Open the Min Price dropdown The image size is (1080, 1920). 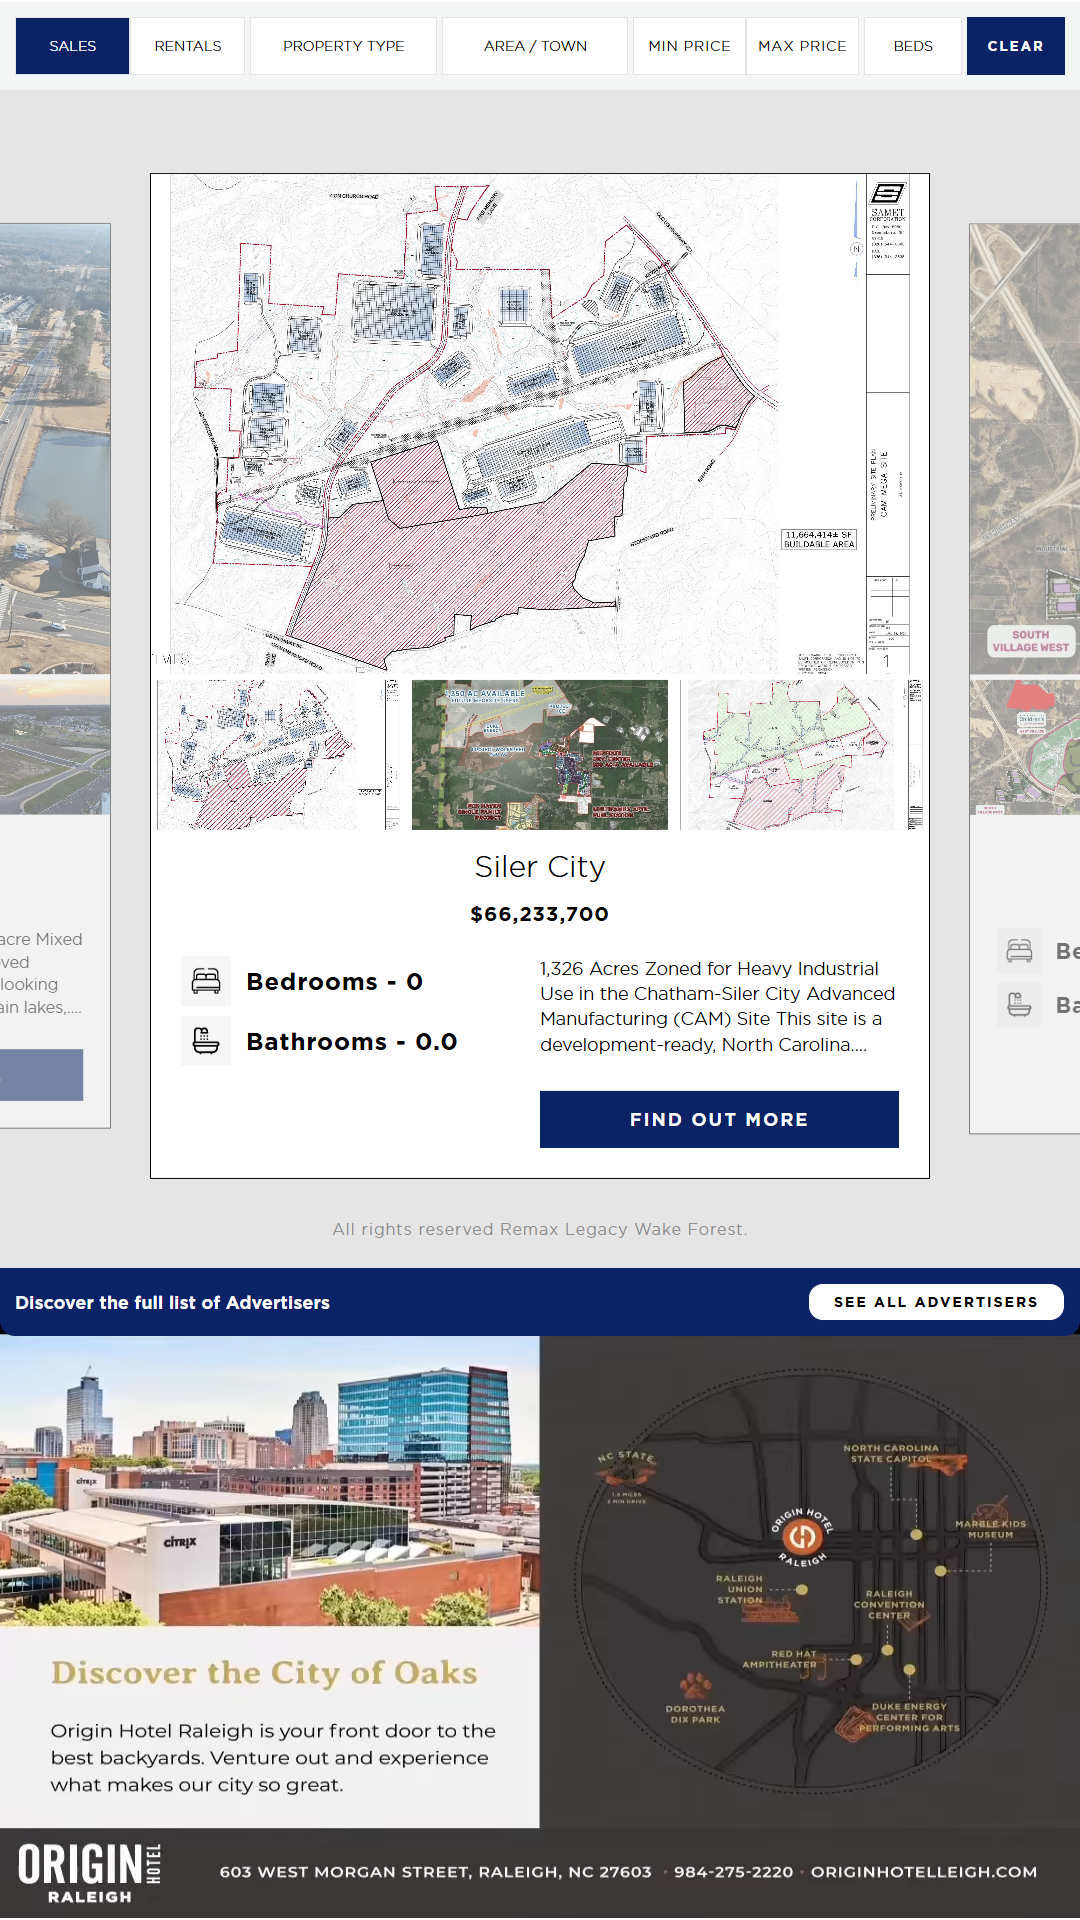pyautogui.click(x=689, y=46)
